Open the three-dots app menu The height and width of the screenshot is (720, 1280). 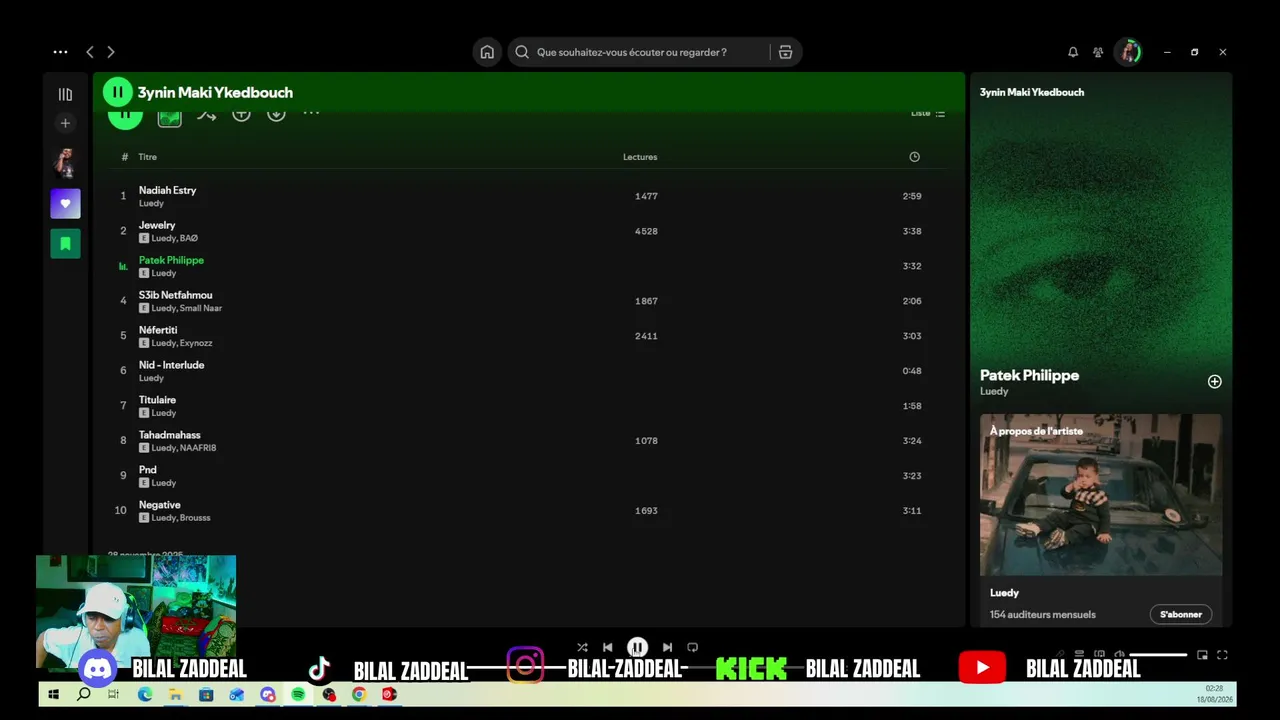pyautogui.click(x=61, y=52)
